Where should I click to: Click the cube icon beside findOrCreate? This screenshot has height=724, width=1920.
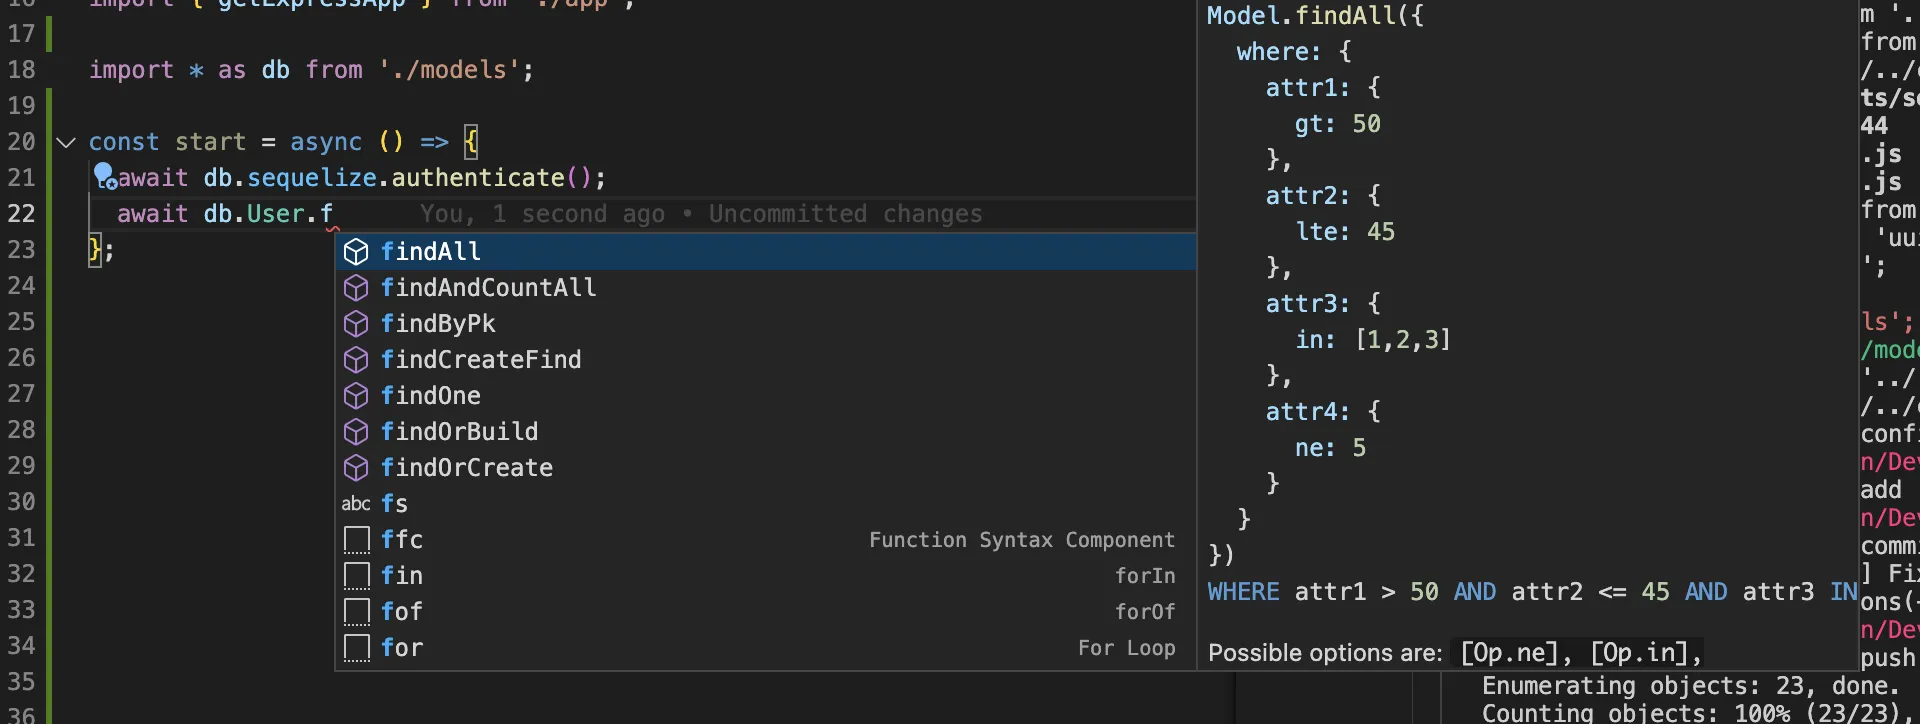coord(356,468)
